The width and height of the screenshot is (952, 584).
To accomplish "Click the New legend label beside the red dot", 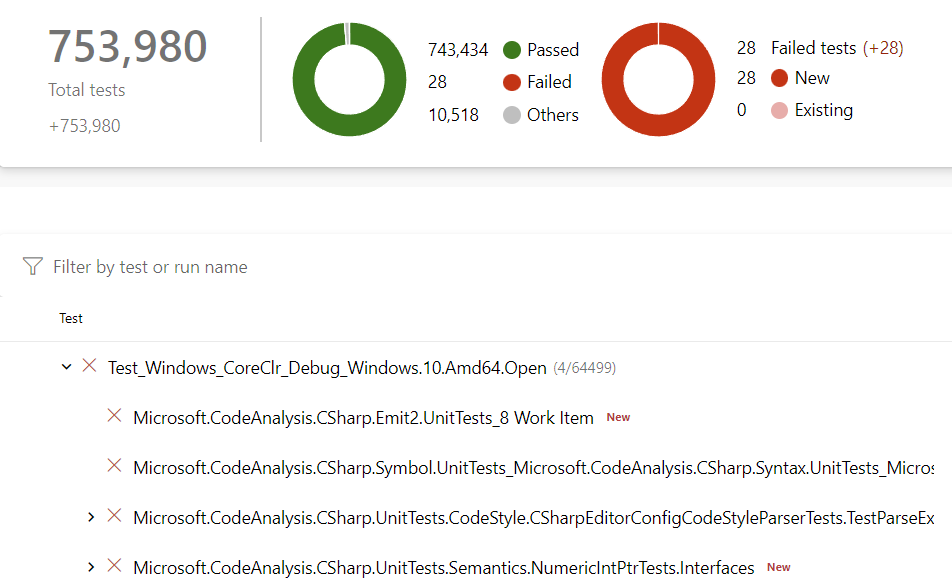I will (812, 78).
